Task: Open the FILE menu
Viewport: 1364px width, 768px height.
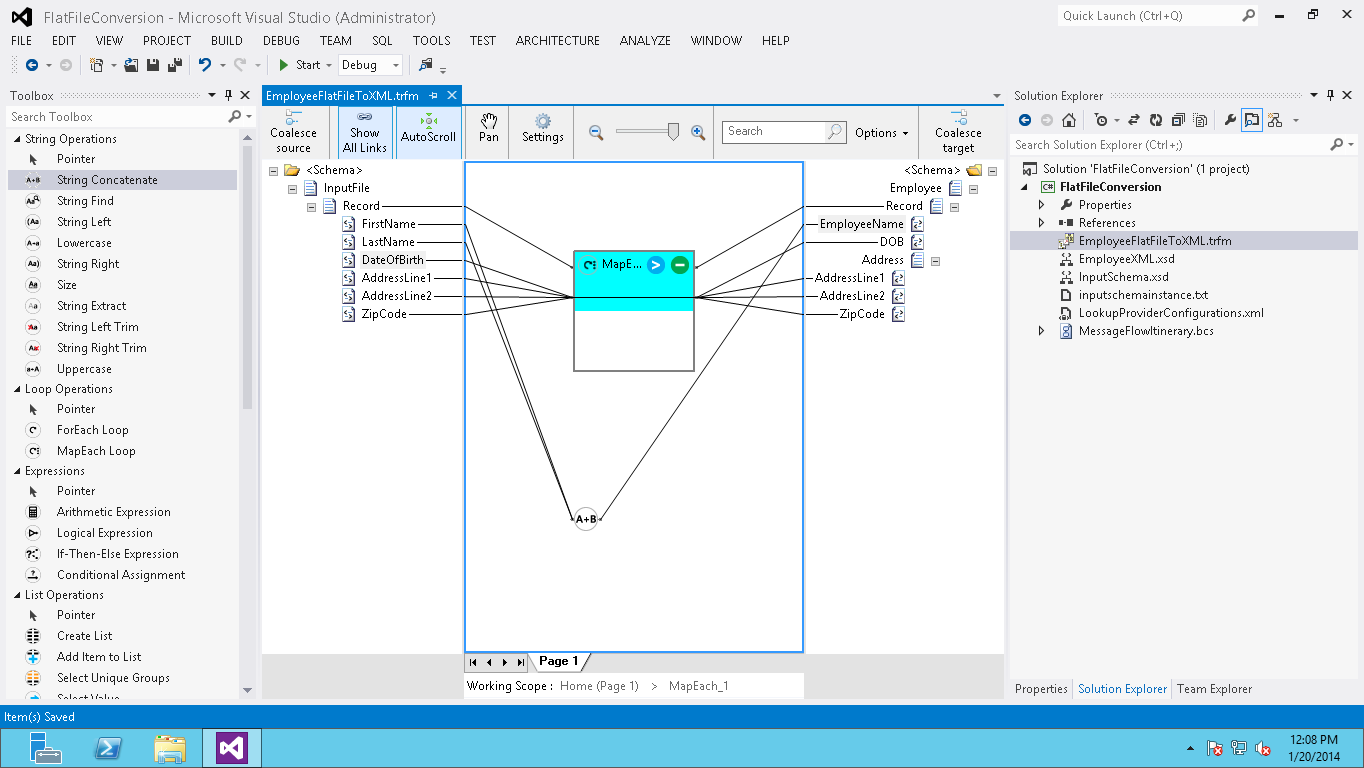Action: (21, 41)
